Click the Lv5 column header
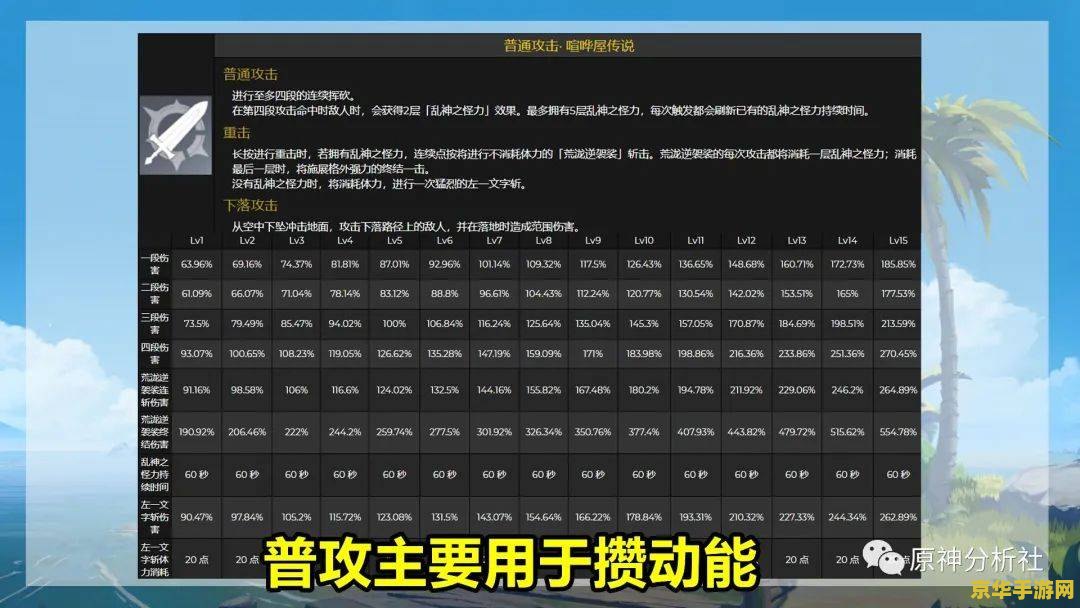Viewport: 1080px width, 608px height. coord(394,240)
